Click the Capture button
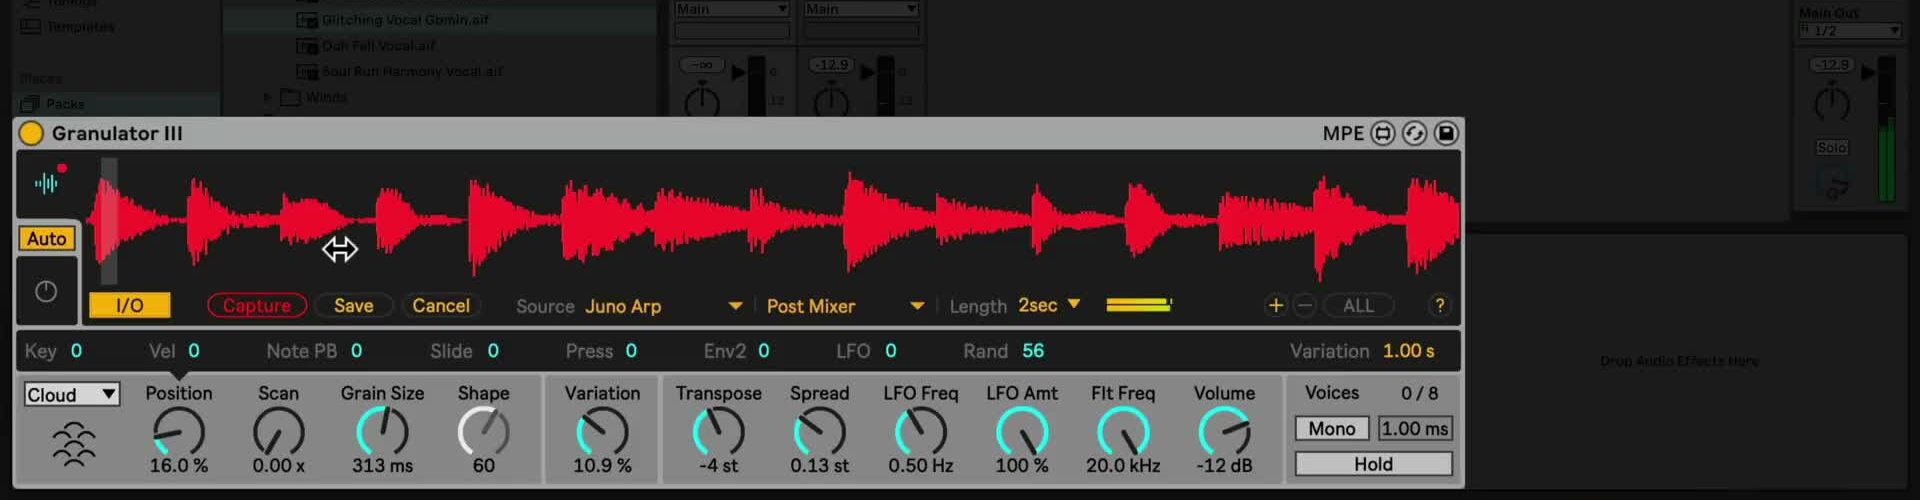 tap(256, 306)
